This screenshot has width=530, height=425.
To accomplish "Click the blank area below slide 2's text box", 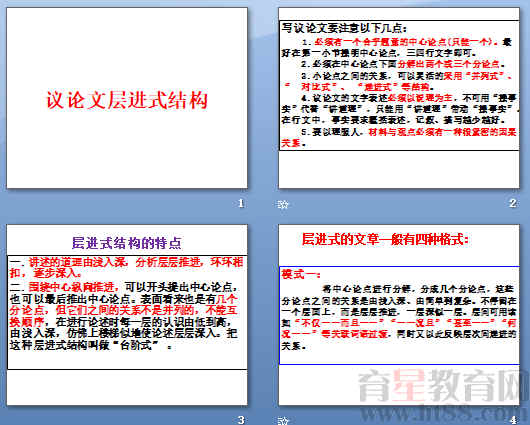I will 399,169.
